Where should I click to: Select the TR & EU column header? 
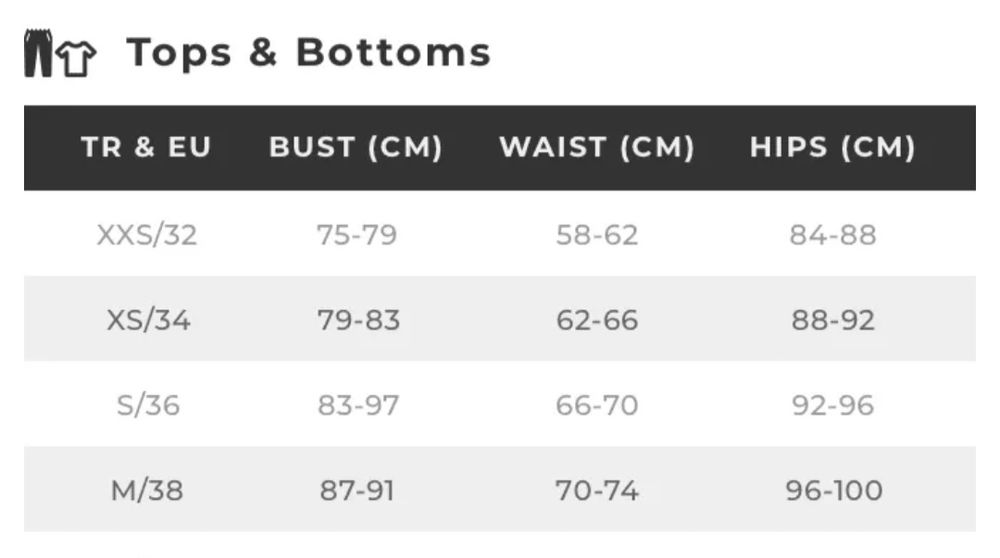coord(146,148)
